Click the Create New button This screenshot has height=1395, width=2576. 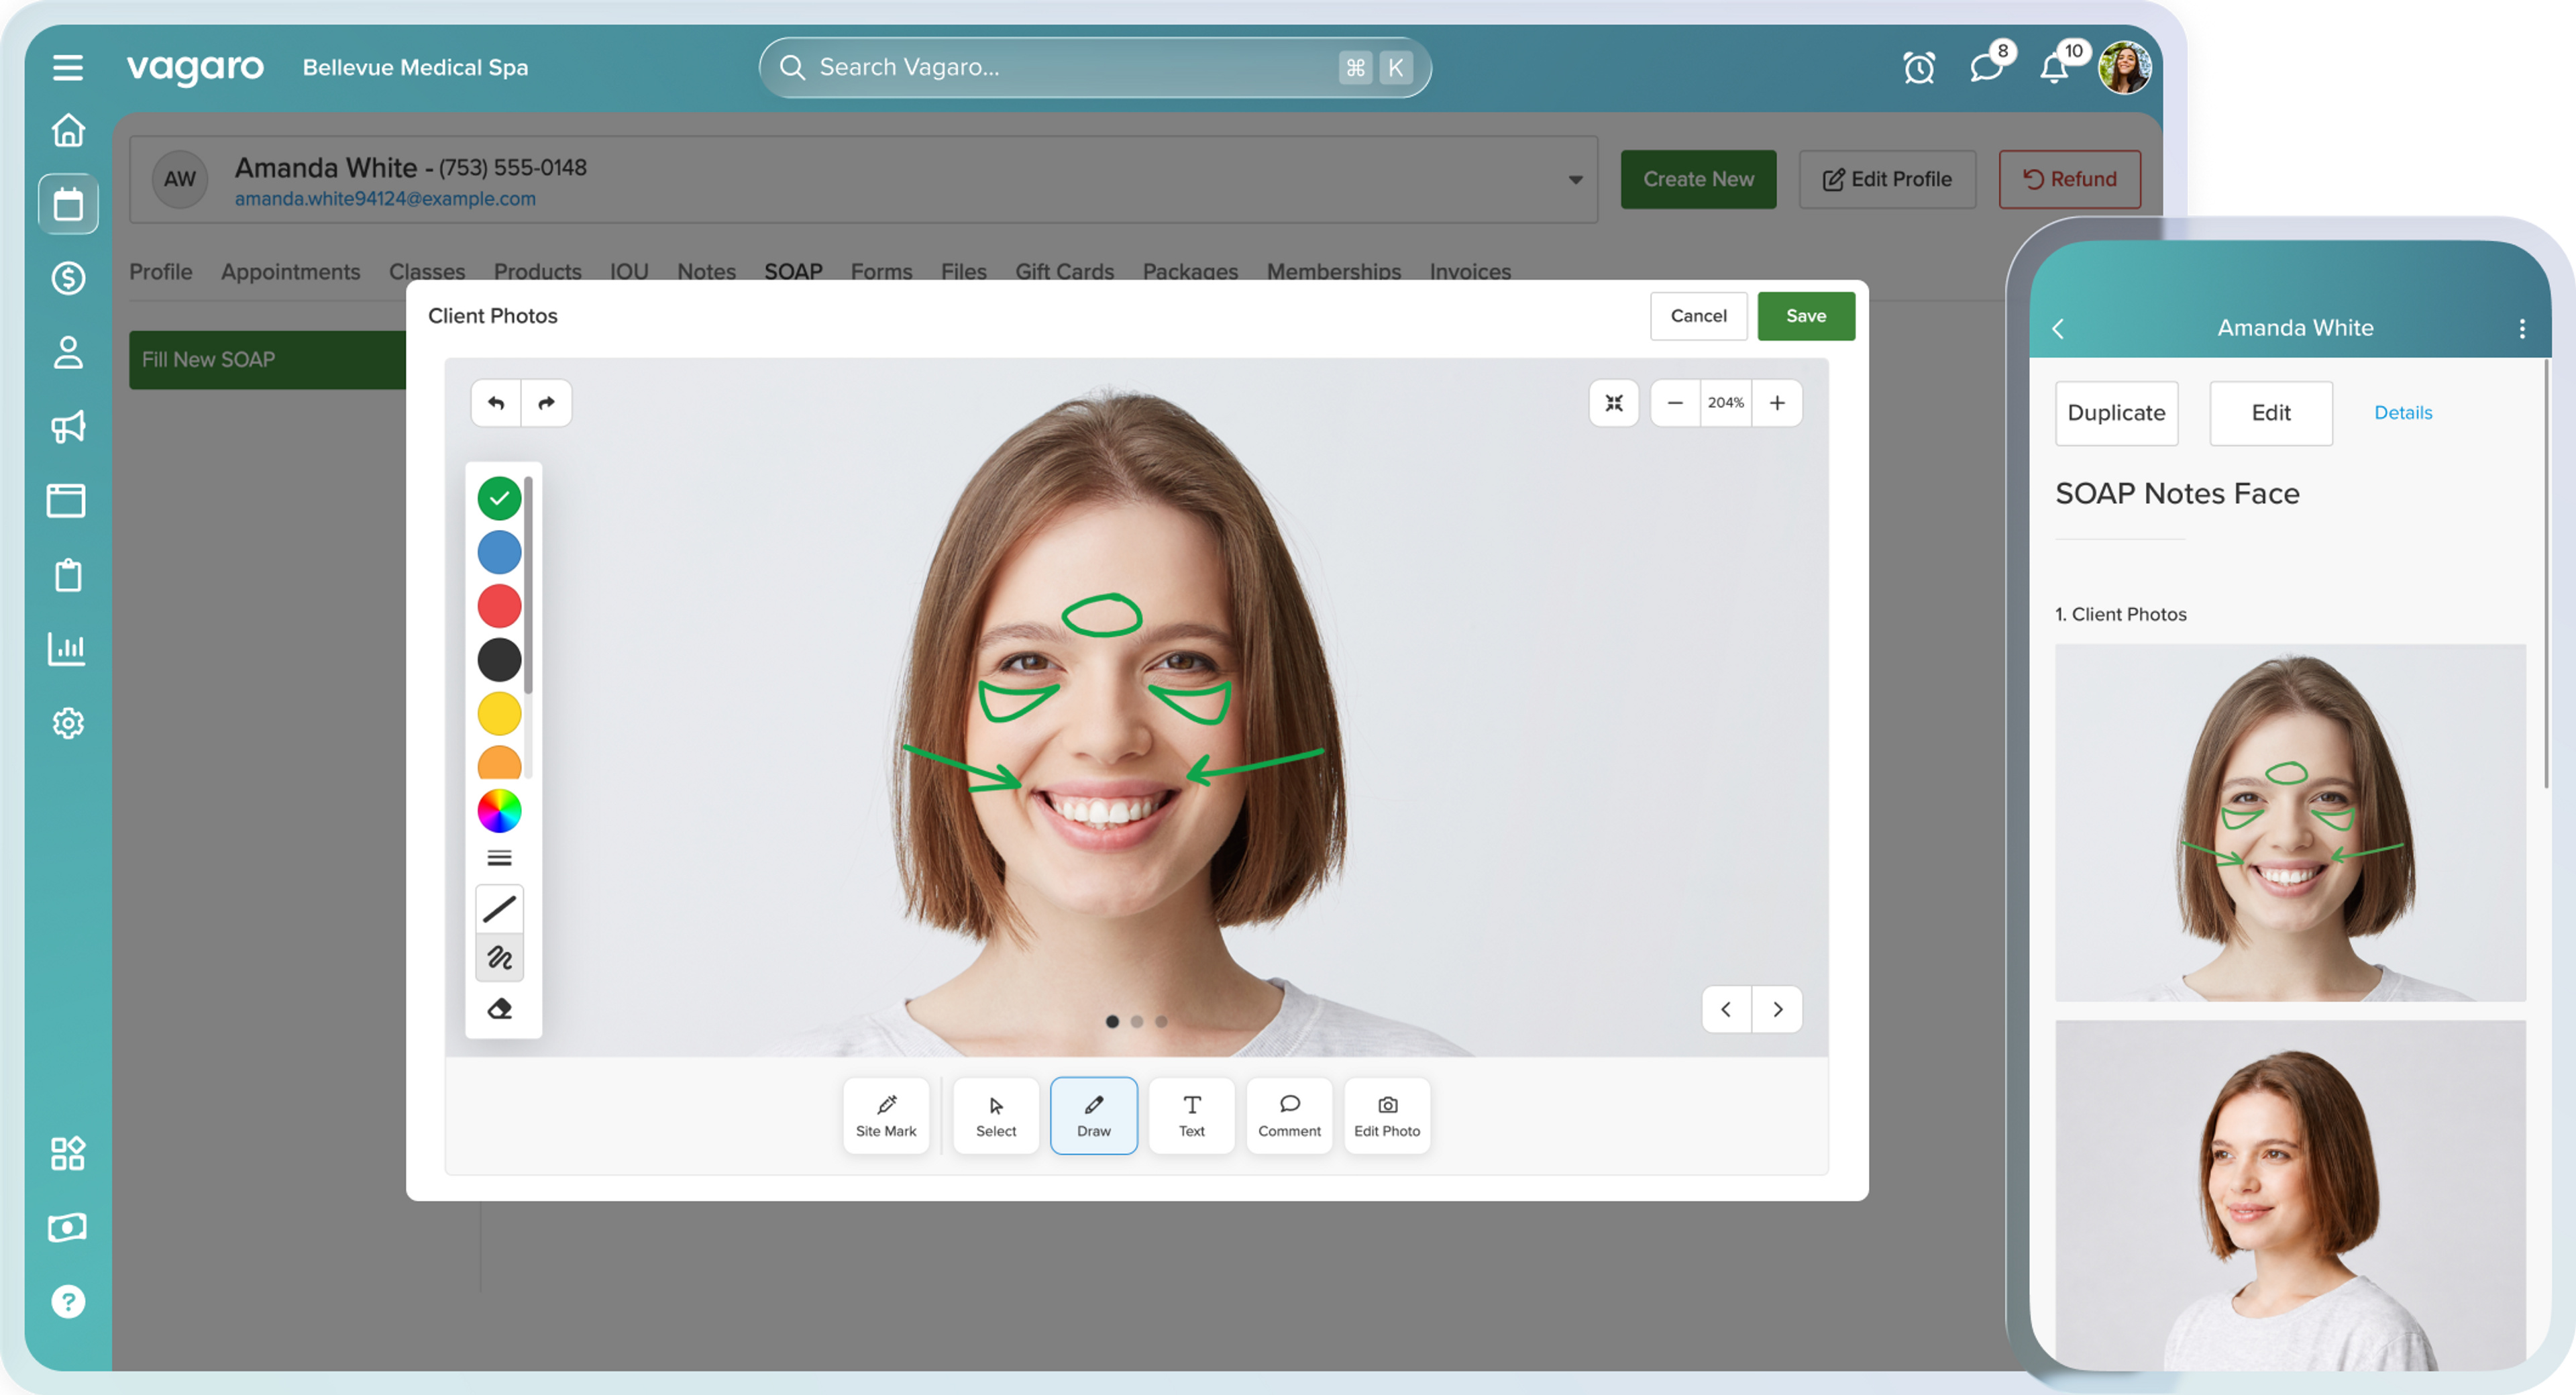point(1699,180)
